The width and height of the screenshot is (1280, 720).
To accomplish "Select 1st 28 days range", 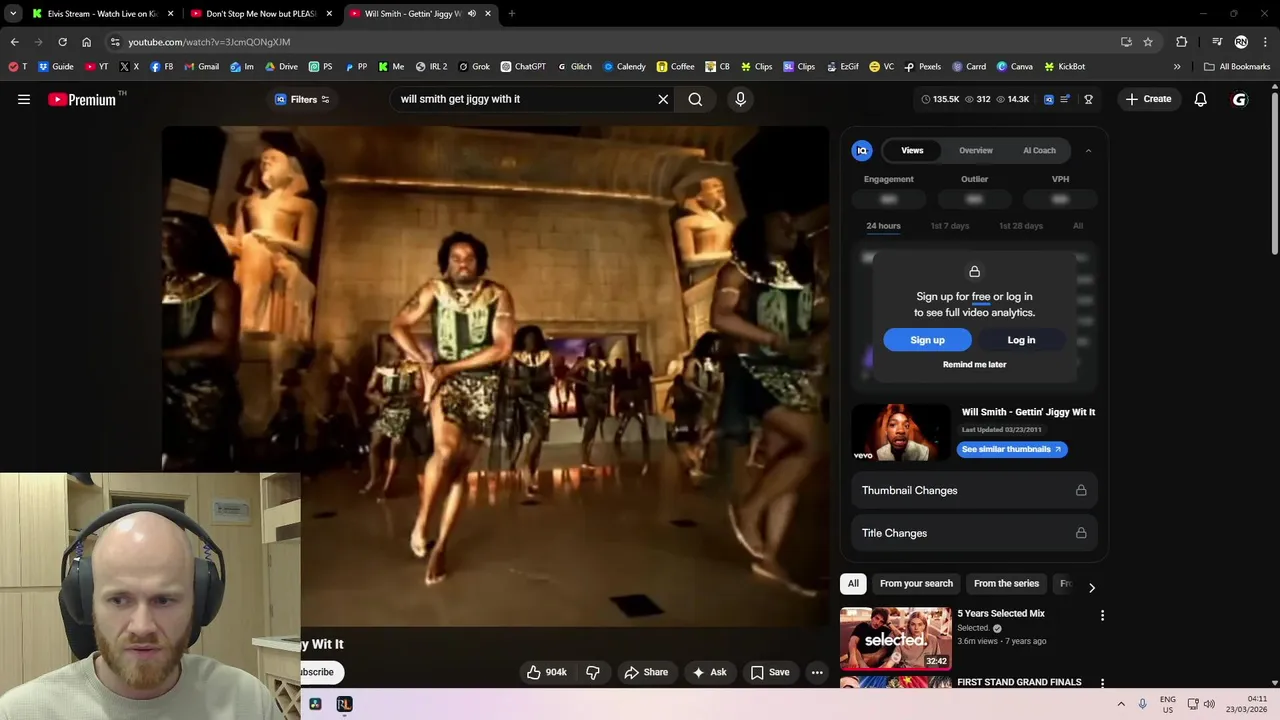I will point(1021,226).
